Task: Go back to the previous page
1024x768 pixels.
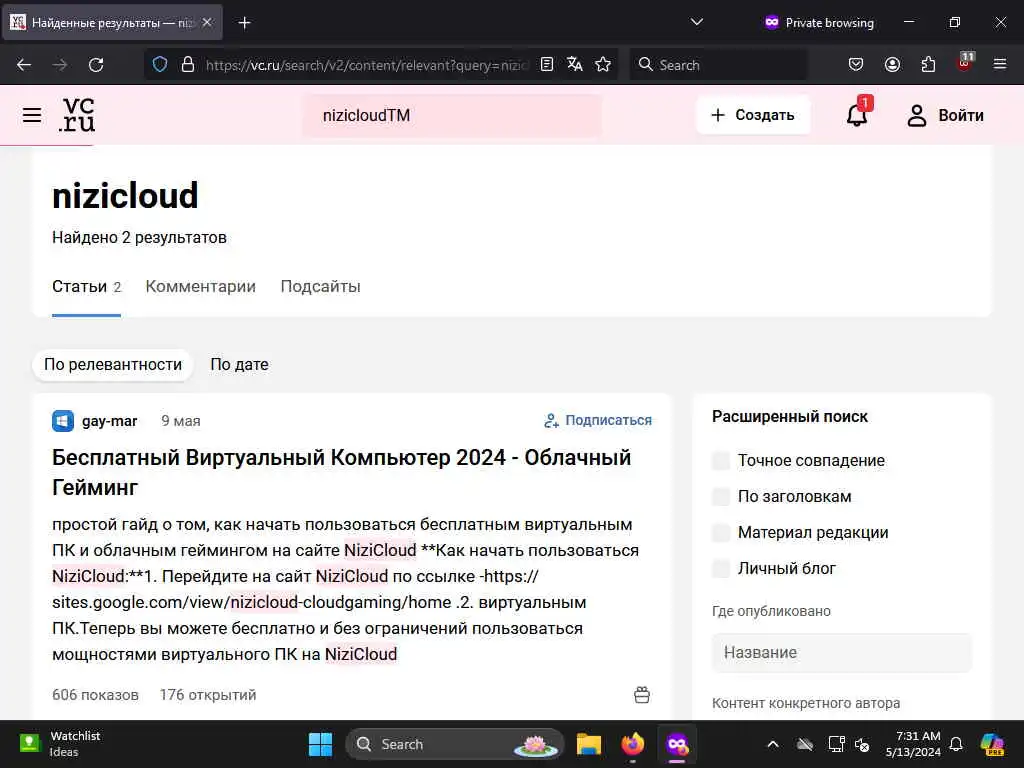Action: [x=24, y=65]
